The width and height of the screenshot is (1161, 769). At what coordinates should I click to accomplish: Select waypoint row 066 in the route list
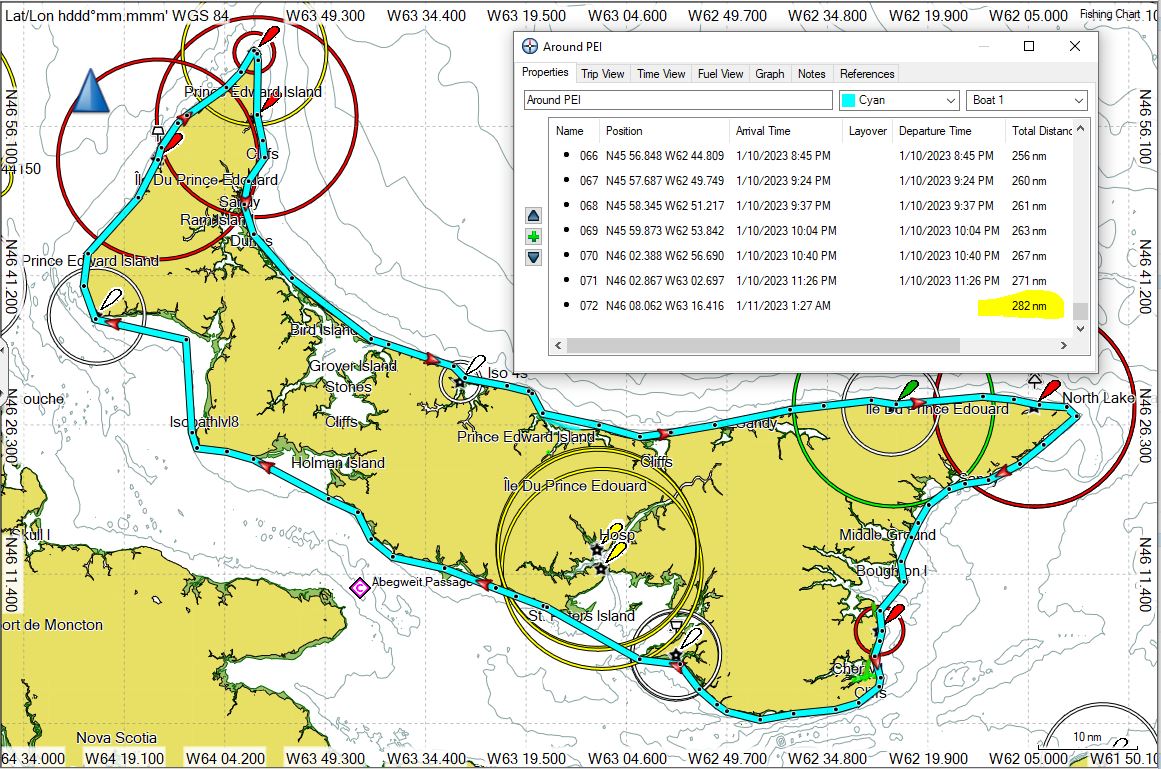(x=812, y=156)
